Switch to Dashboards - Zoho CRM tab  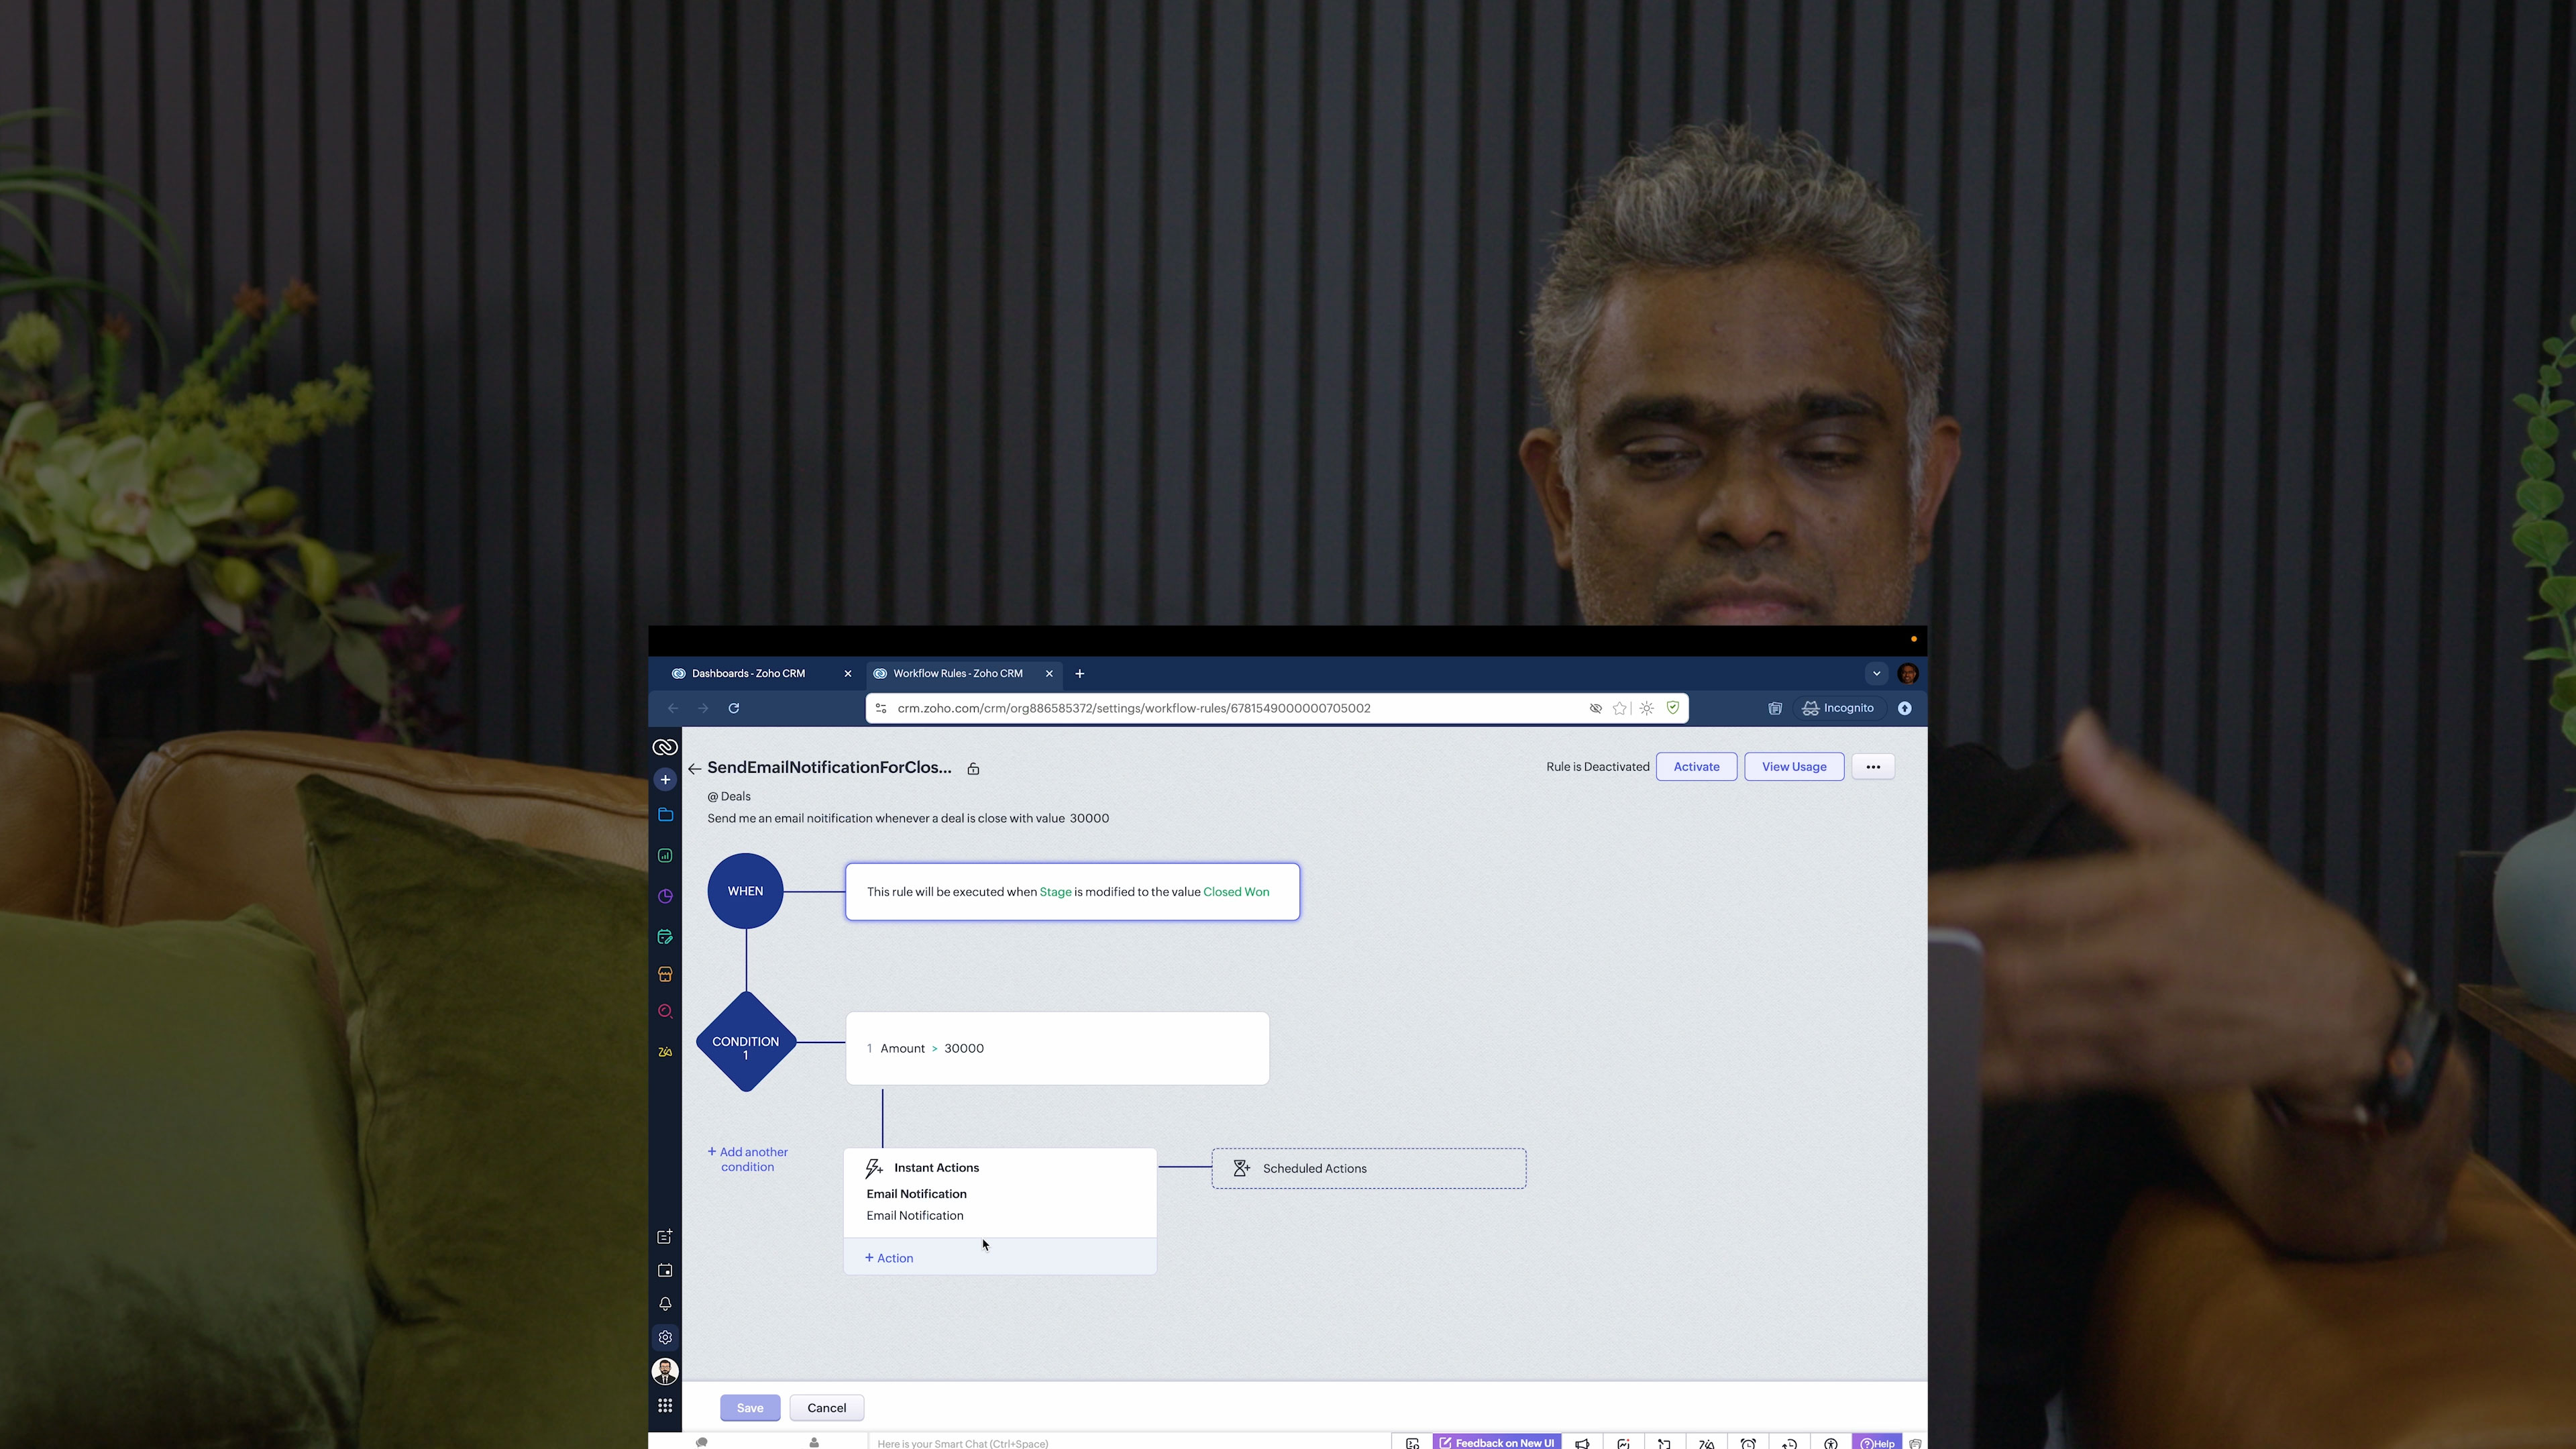pyautogui.click(x=748, y=674)
